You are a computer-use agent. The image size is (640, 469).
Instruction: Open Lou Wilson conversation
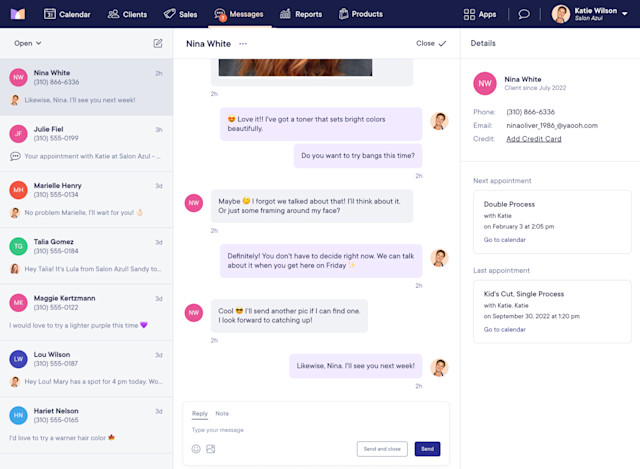click(x=87, y=369)
